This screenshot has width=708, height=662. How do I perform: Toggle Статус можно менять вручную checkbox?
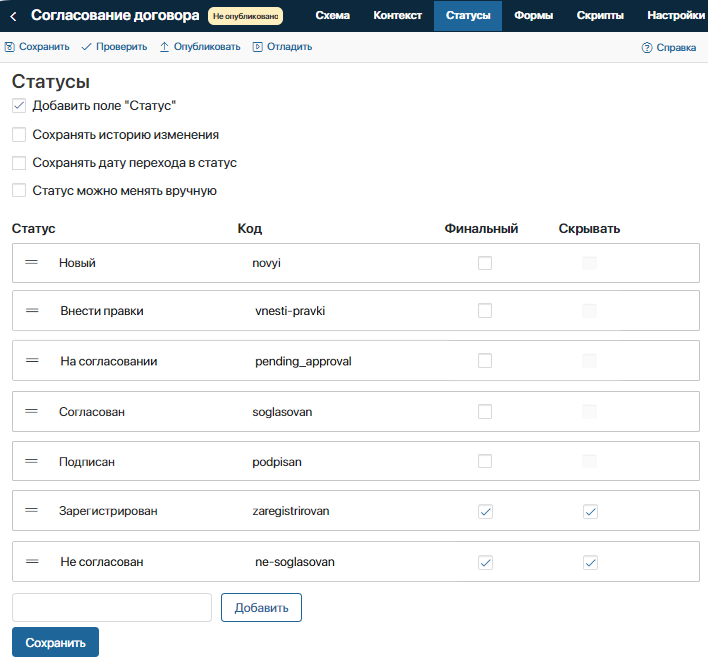19,190
